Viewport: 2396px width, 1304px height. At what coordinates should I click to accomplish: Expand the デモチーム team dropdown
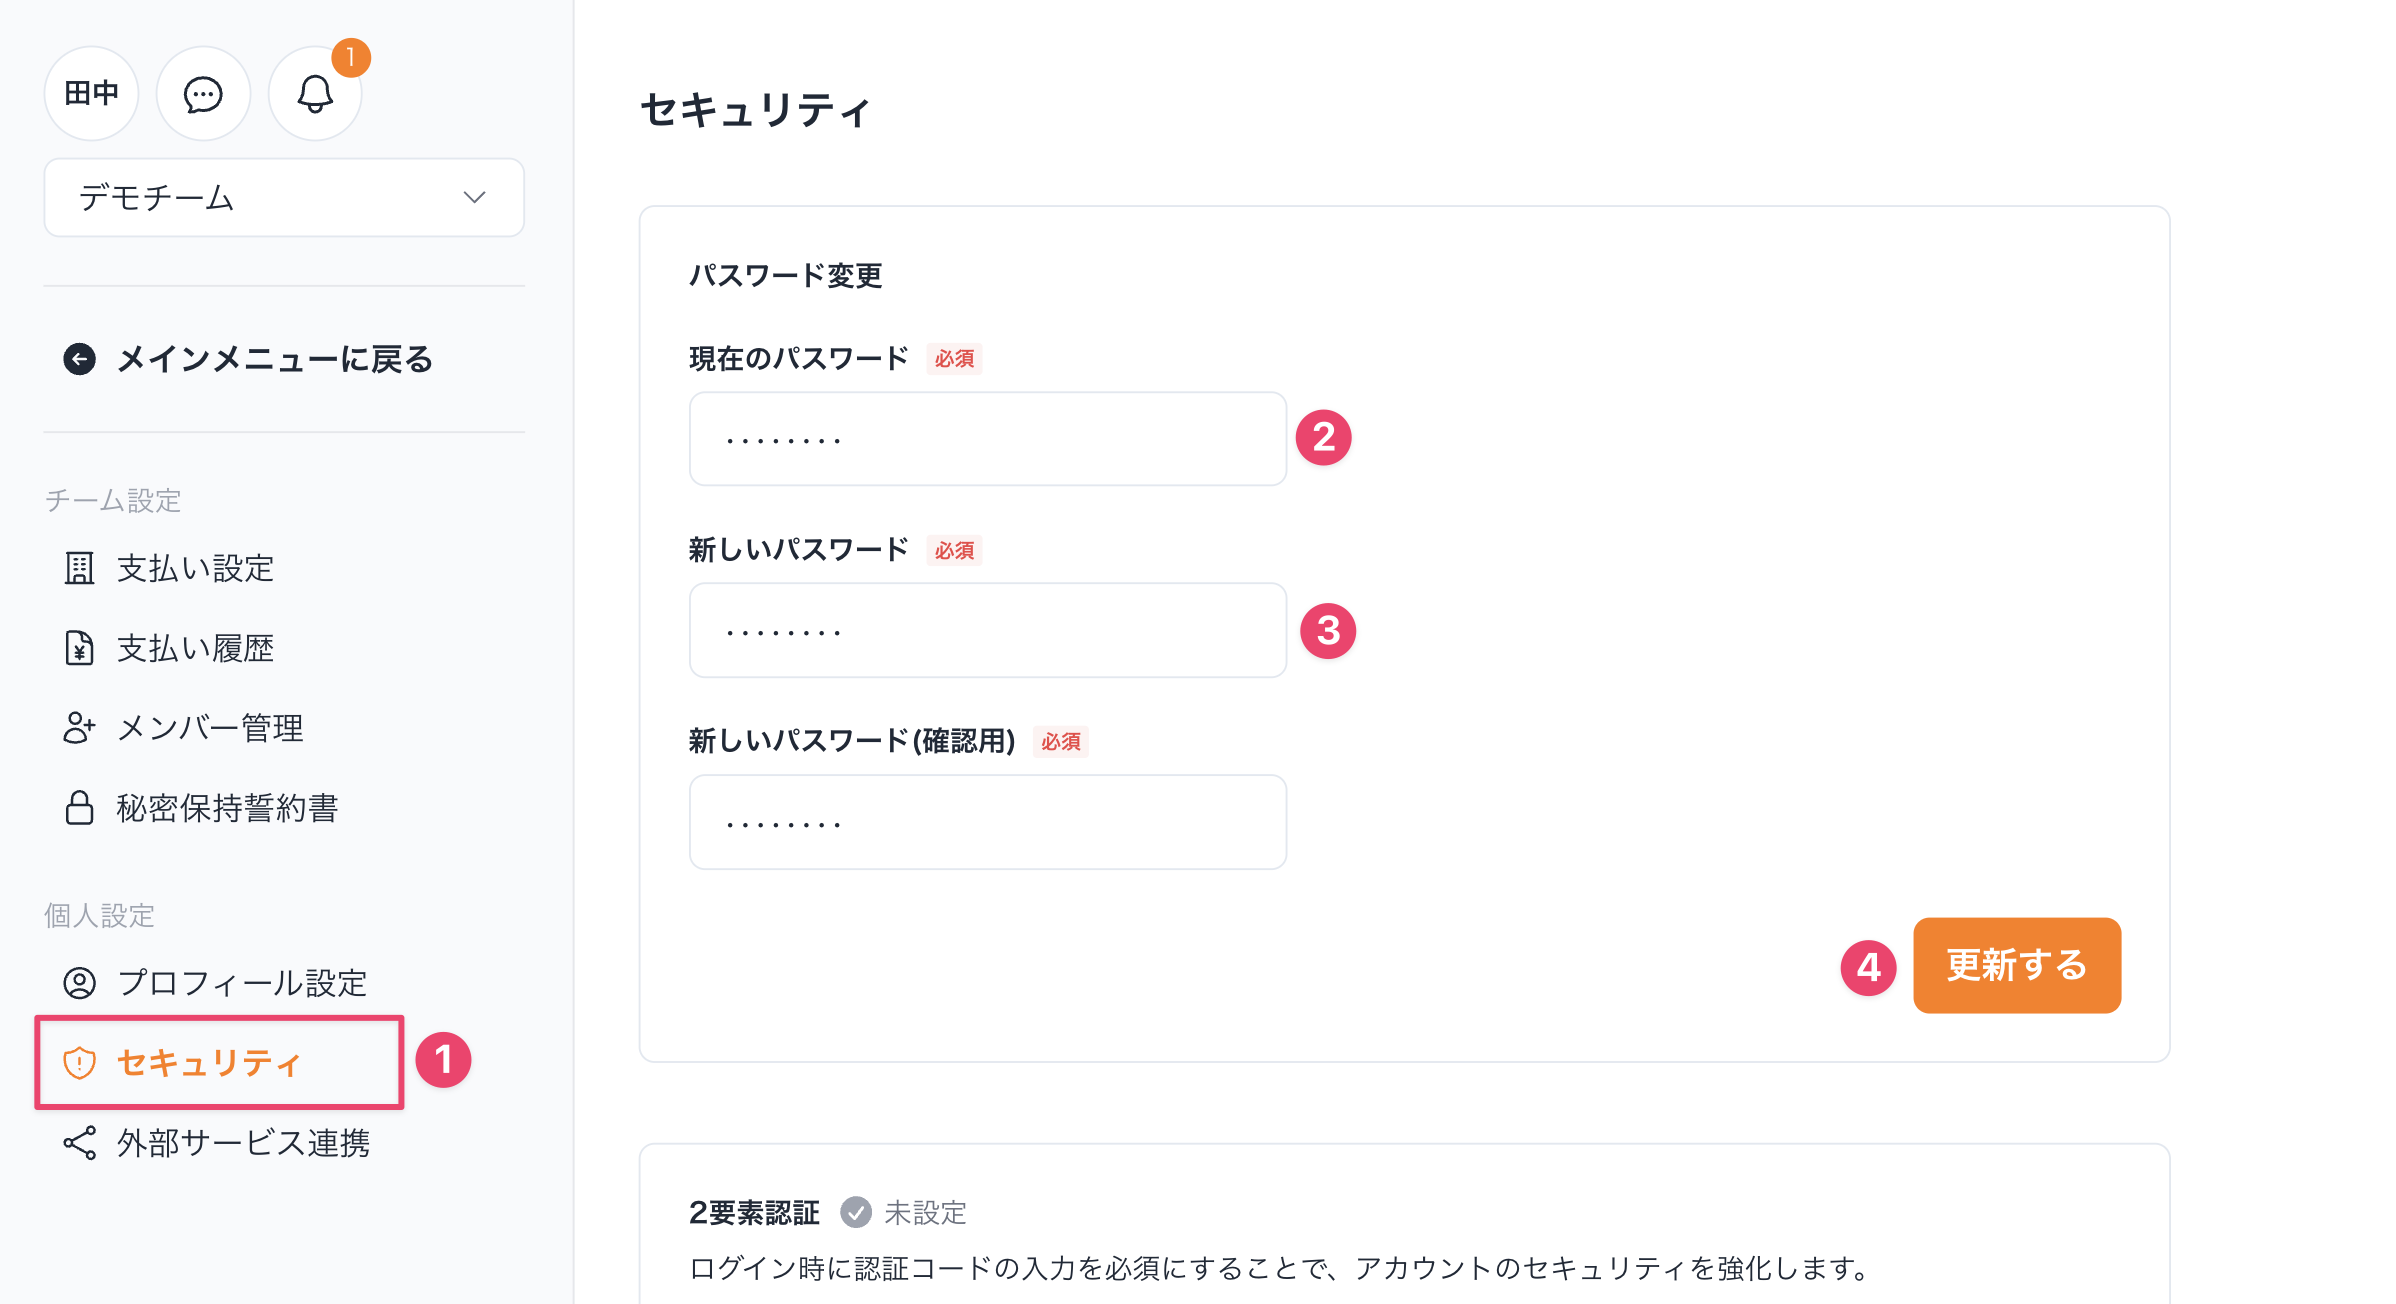point(283,198)
